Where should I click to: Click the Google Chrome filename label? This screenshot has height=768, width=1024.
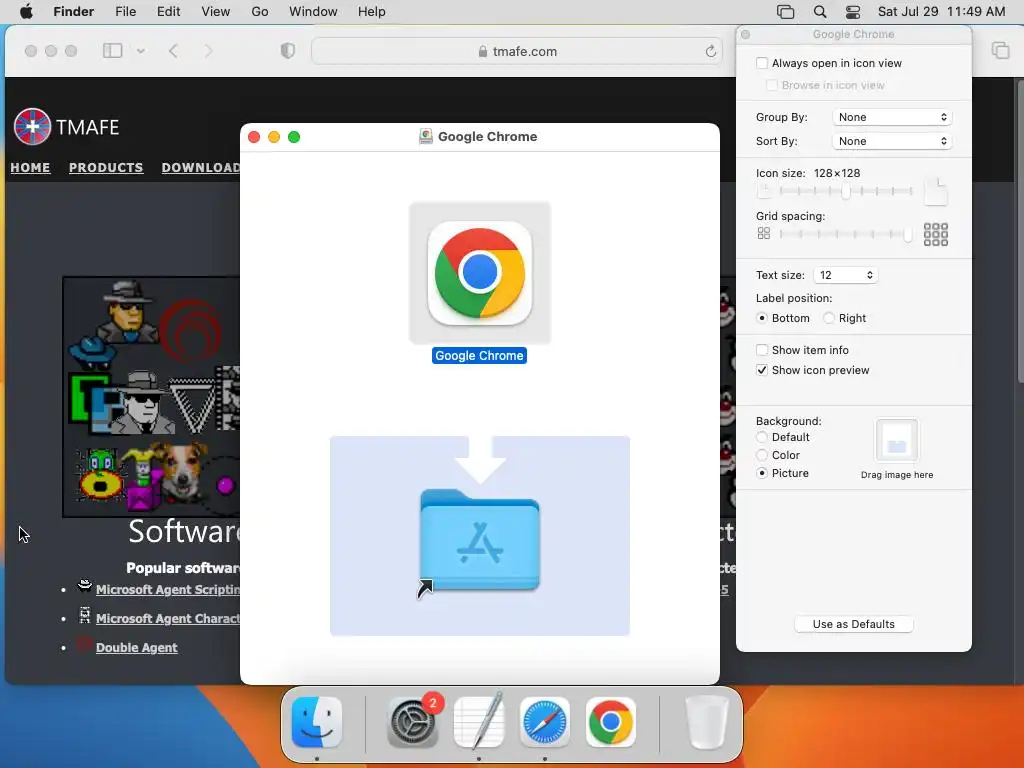point(479,355)
